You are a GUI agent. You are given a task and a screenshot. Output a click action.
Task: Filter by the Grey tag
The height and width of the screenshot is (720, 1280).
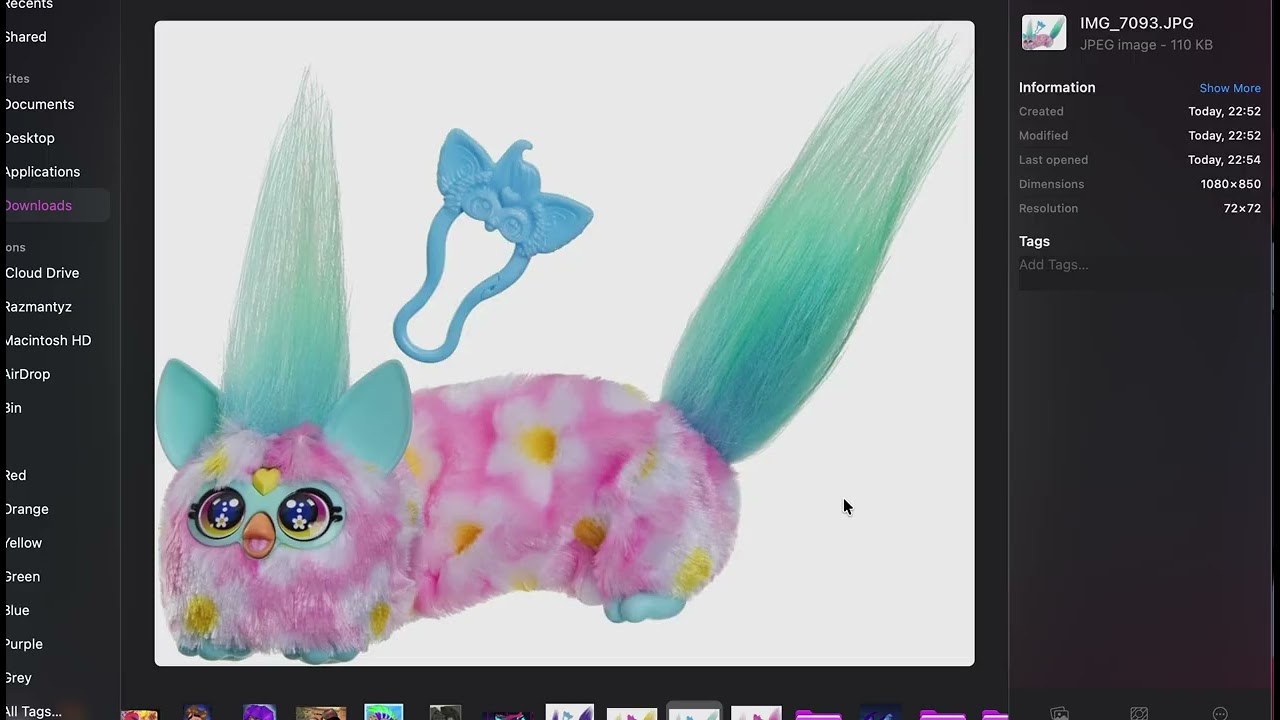coord(18,678)
